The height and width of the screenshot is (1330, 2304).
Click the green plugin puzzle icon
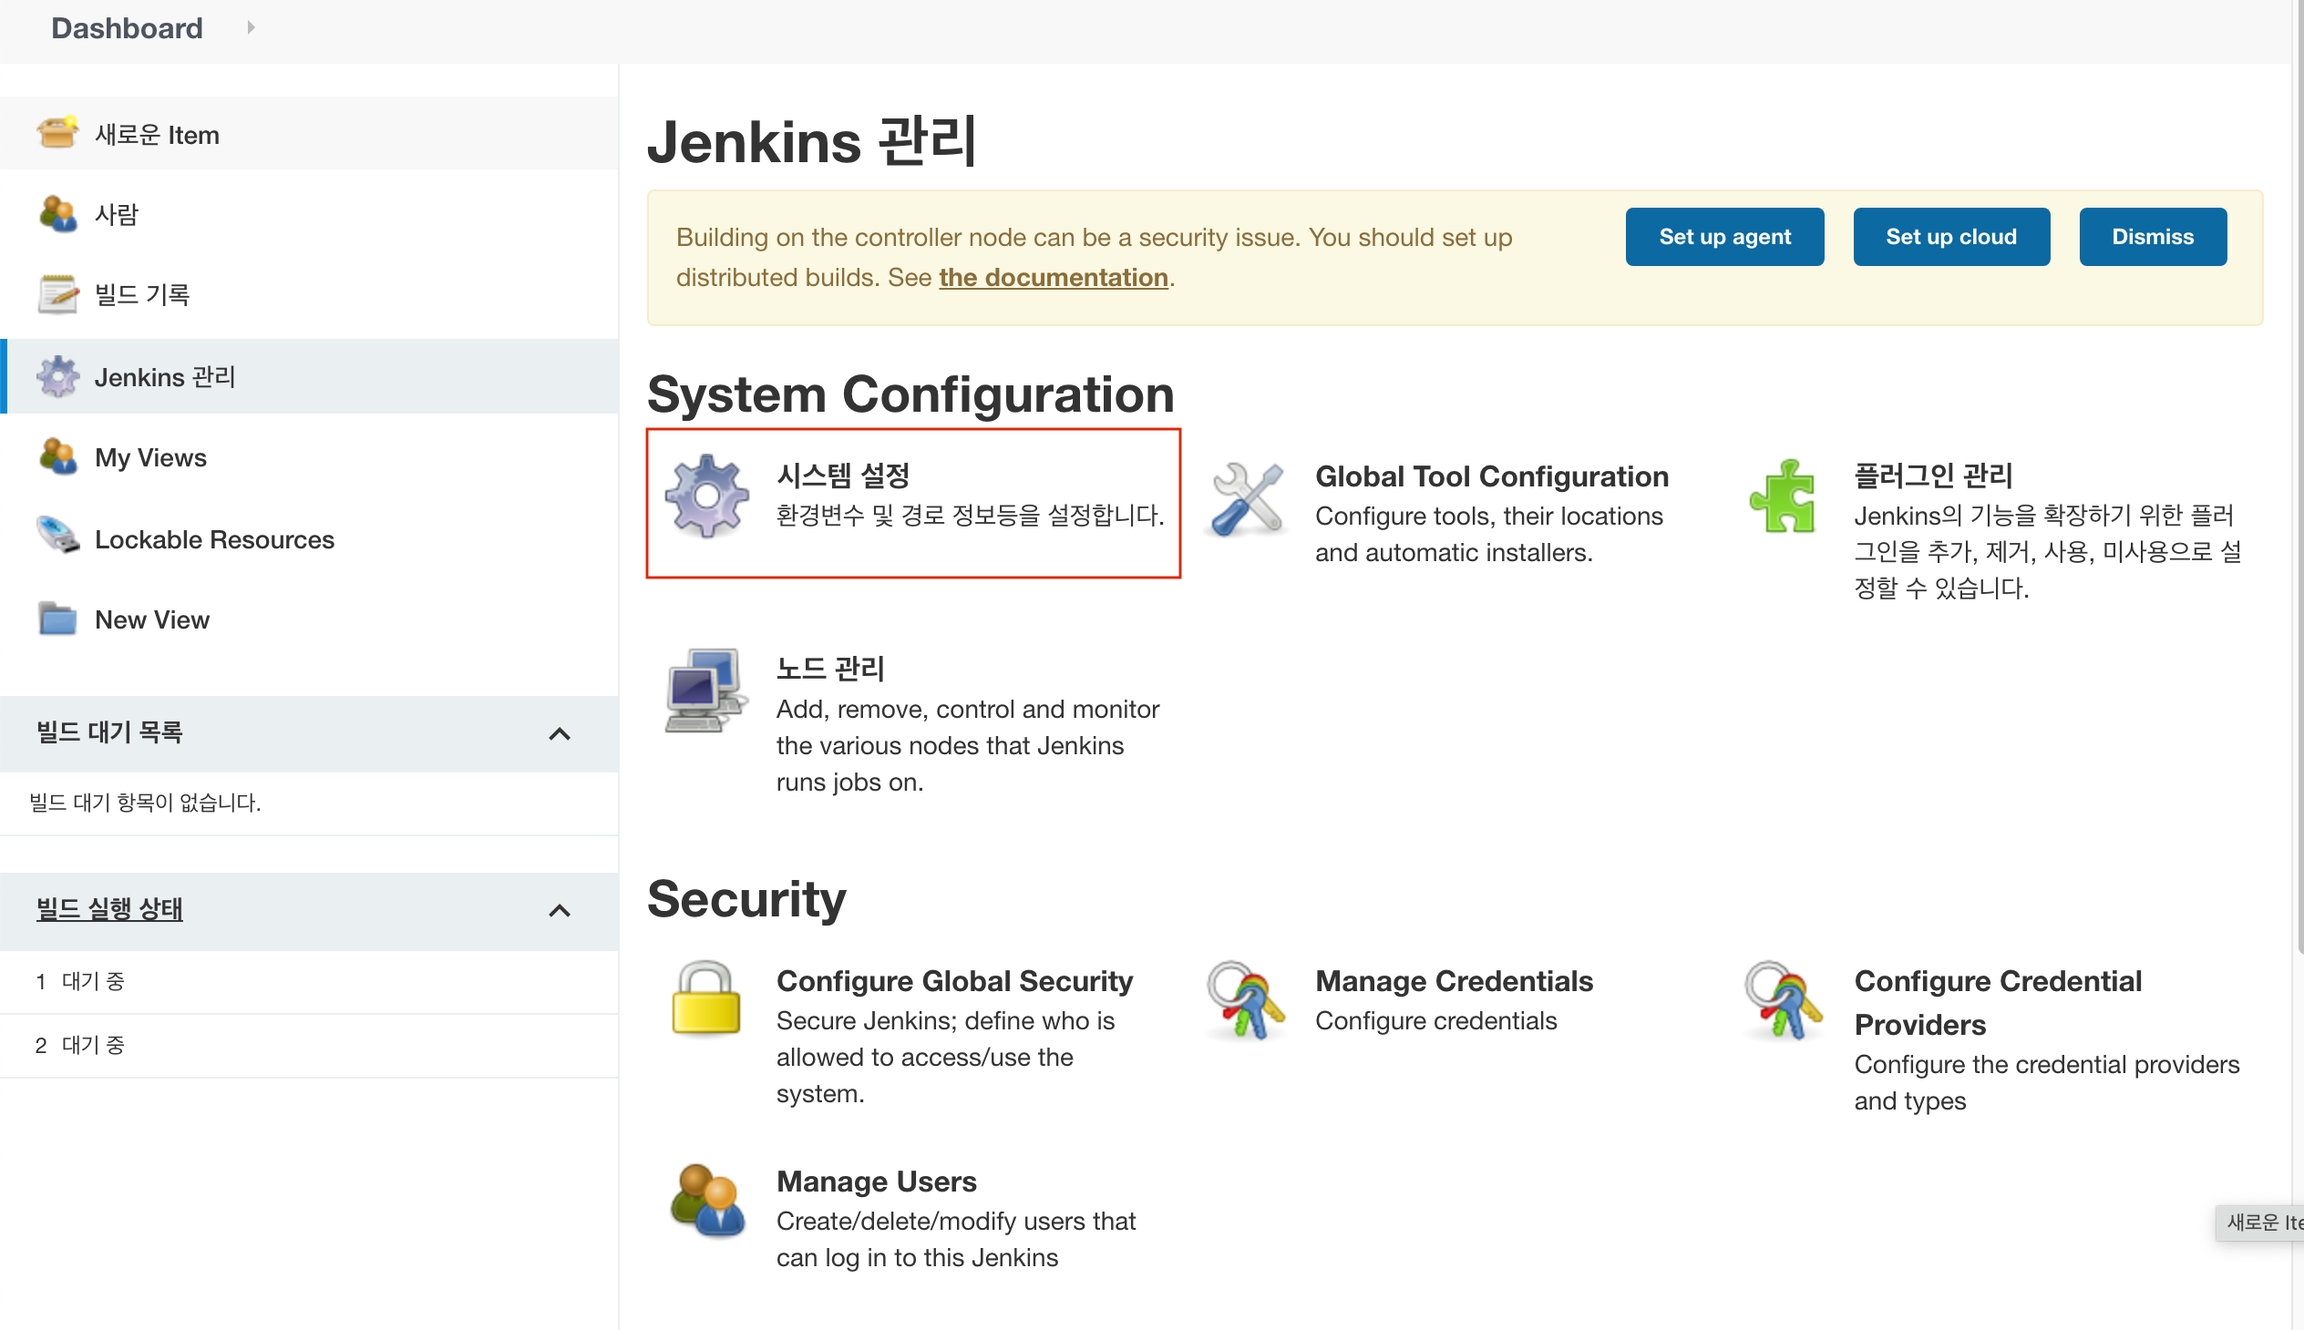(1783, 496)
